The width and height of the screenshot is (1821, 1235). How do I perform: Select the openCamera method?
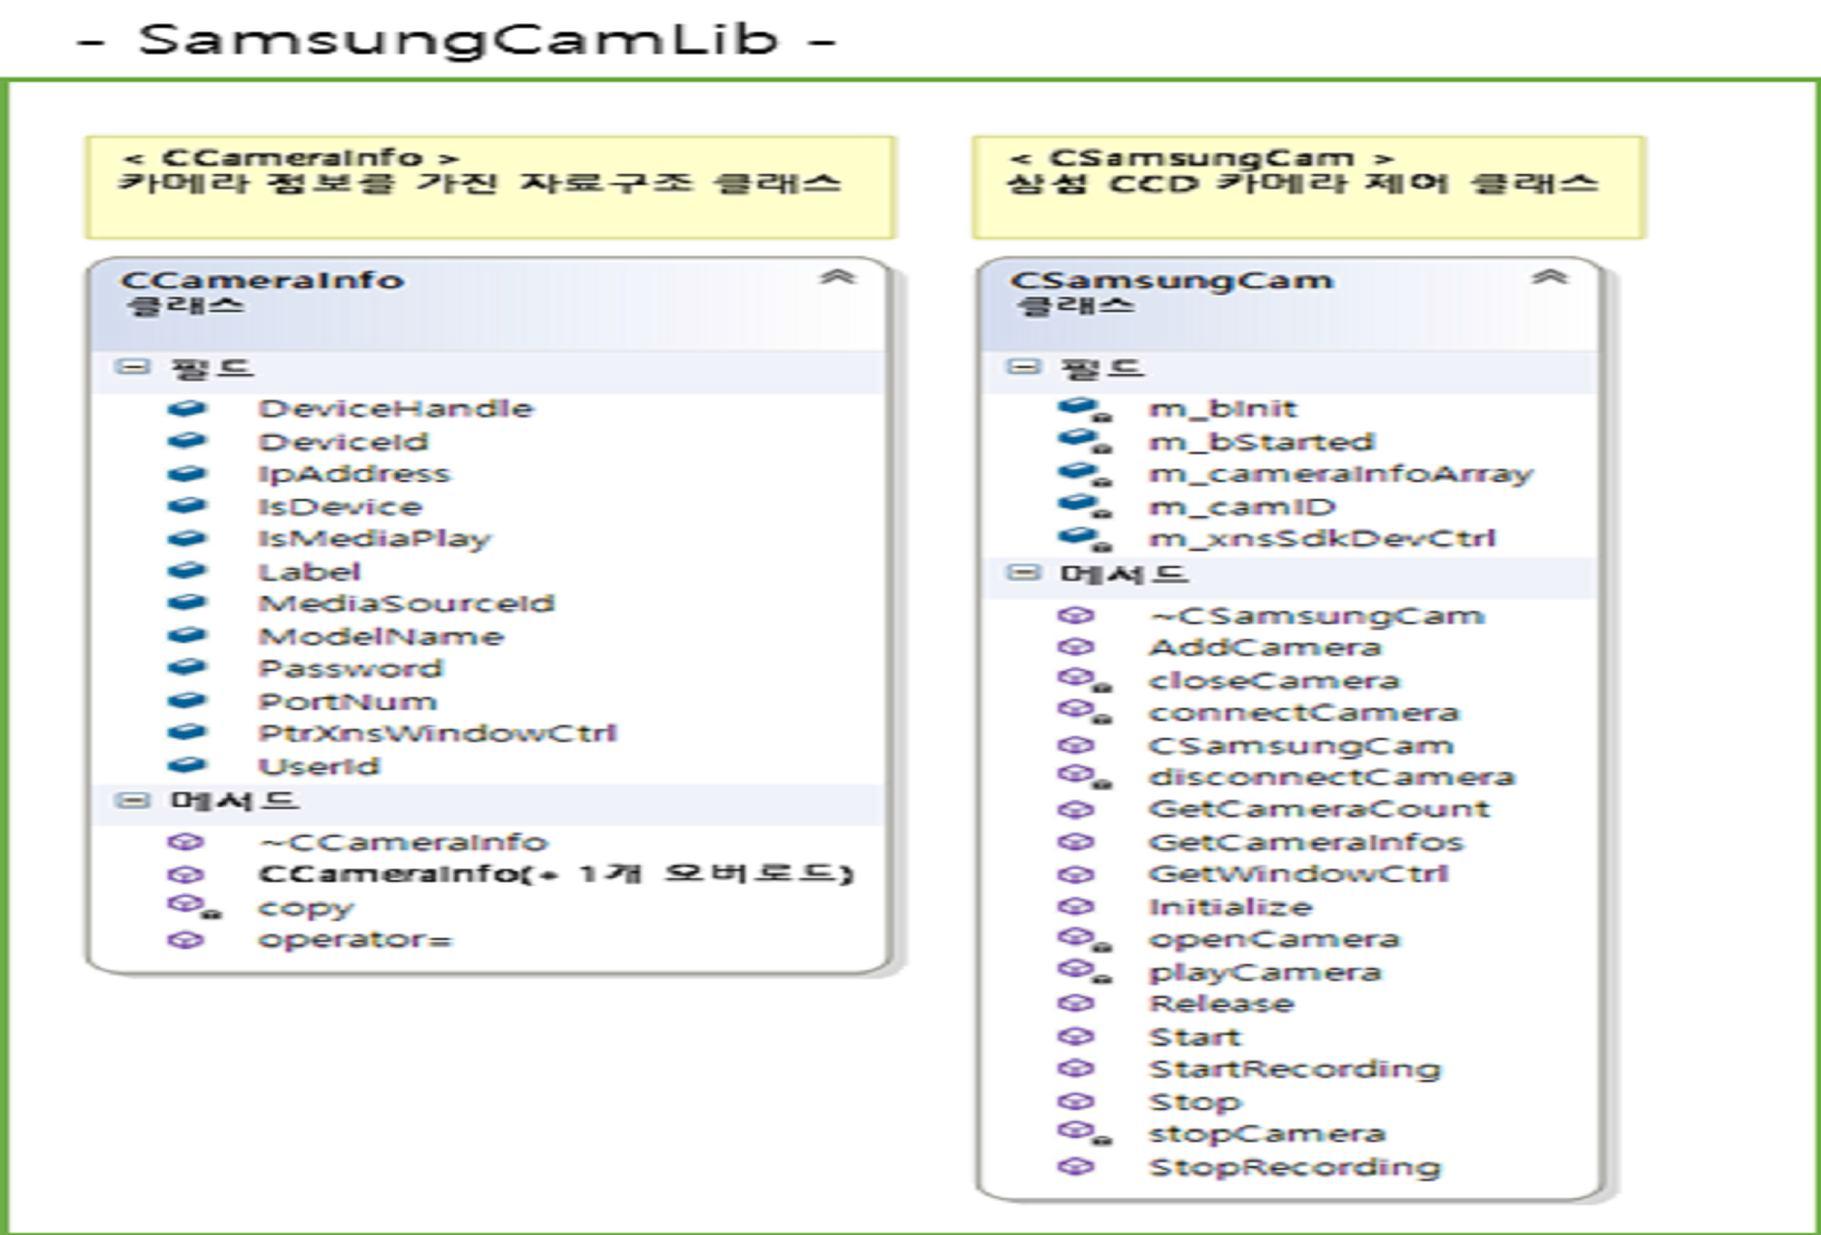click(x=1274, y=939)
